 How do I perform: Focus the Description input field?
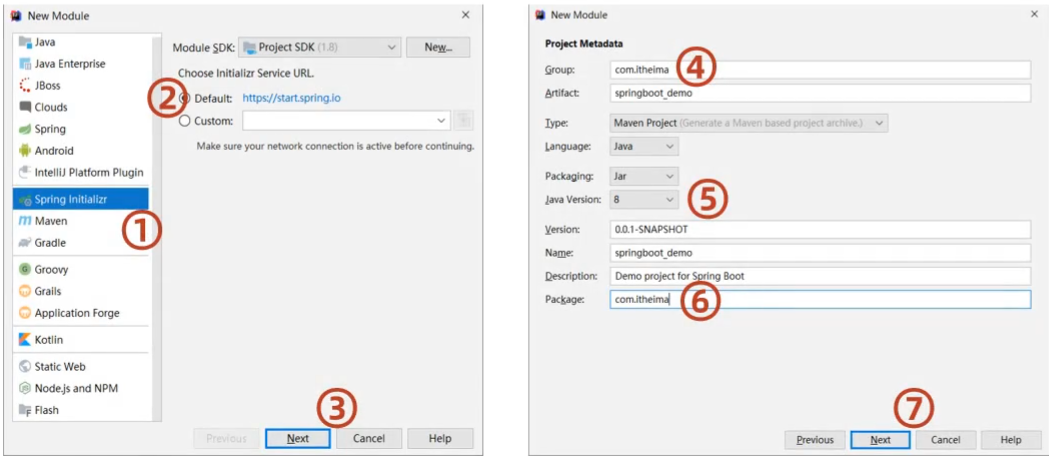pyautogui.click(x=820, y=275)
